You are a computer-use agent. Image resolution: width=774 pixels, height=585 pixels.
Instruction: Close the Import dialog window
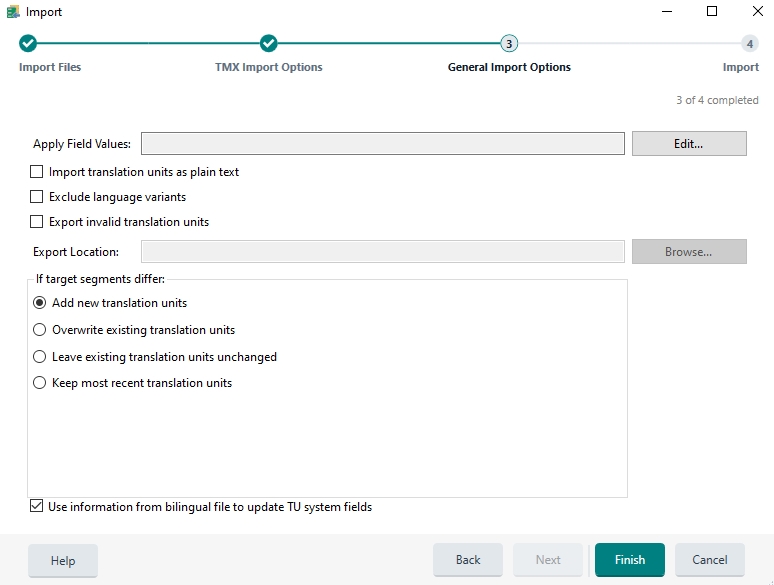click(758, 11)
